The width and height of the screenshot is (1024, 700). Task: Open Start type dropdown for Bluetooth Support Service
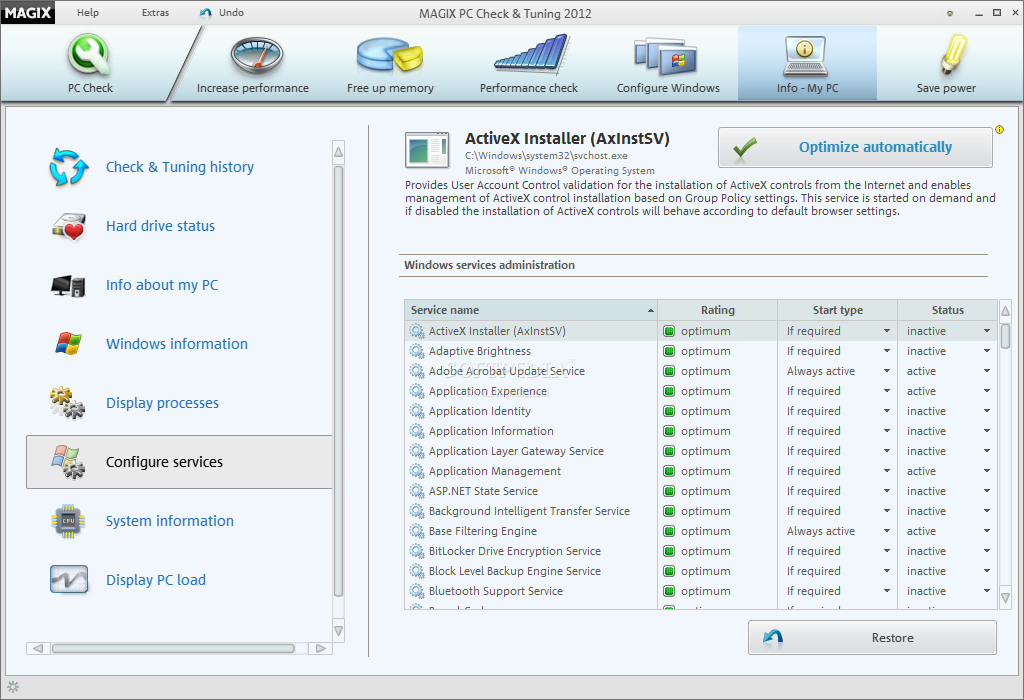[886, 591]
